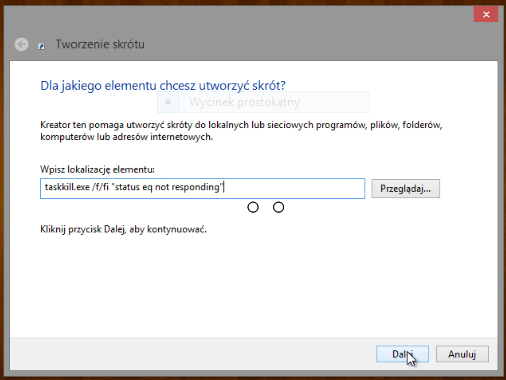Click heading 'Dla jakiego elementu chcesz utworzyć skrót?'
The height and width of the screenshot is (380, 506).
163,86
